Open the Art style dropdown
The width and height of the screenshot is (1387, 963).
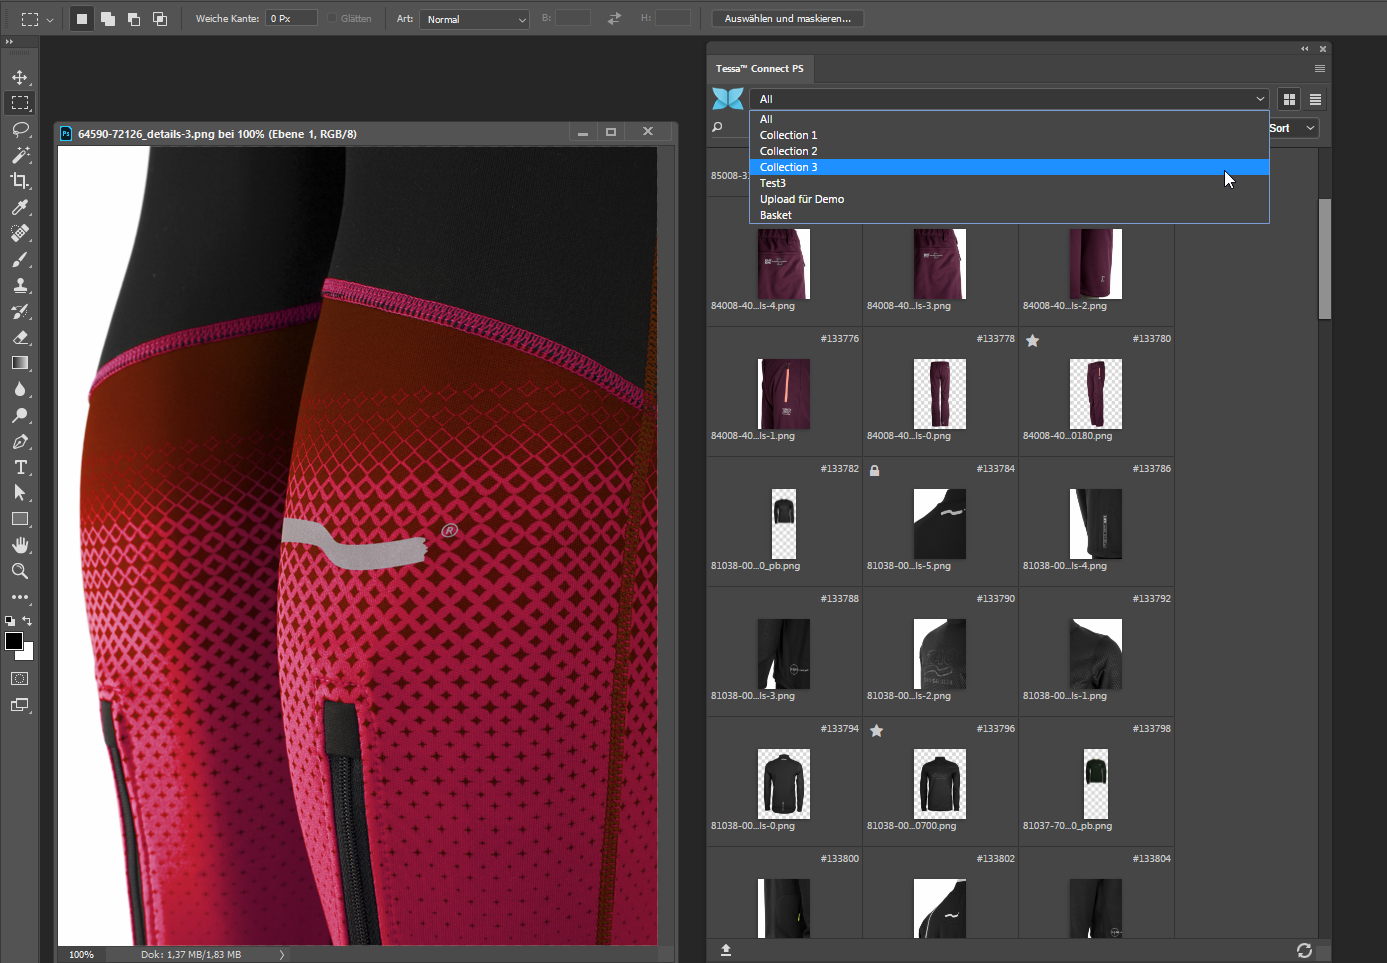pos(474,19)
